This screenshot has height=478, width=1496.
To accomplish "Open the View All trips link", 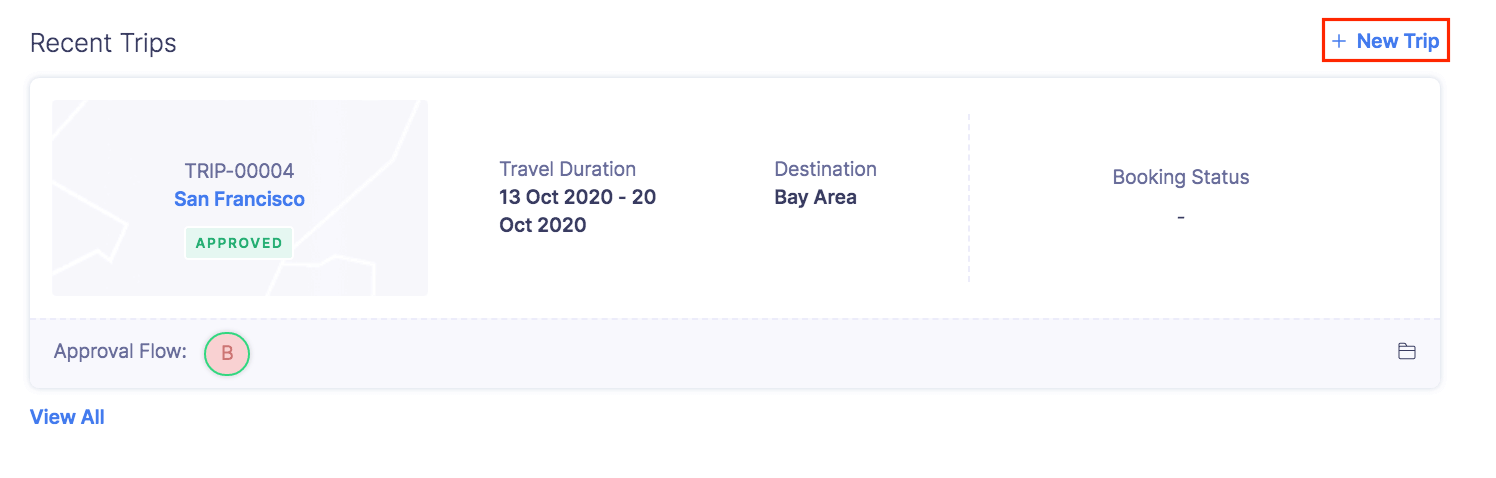I will tap(67, 417).
